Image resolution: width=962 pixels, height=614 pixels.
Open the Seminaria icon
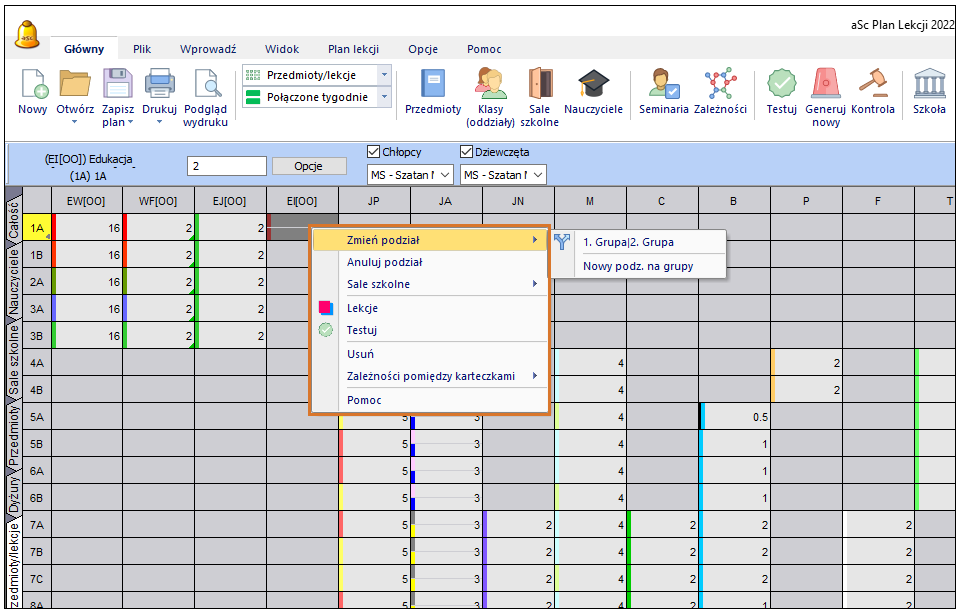click(664, 83)
